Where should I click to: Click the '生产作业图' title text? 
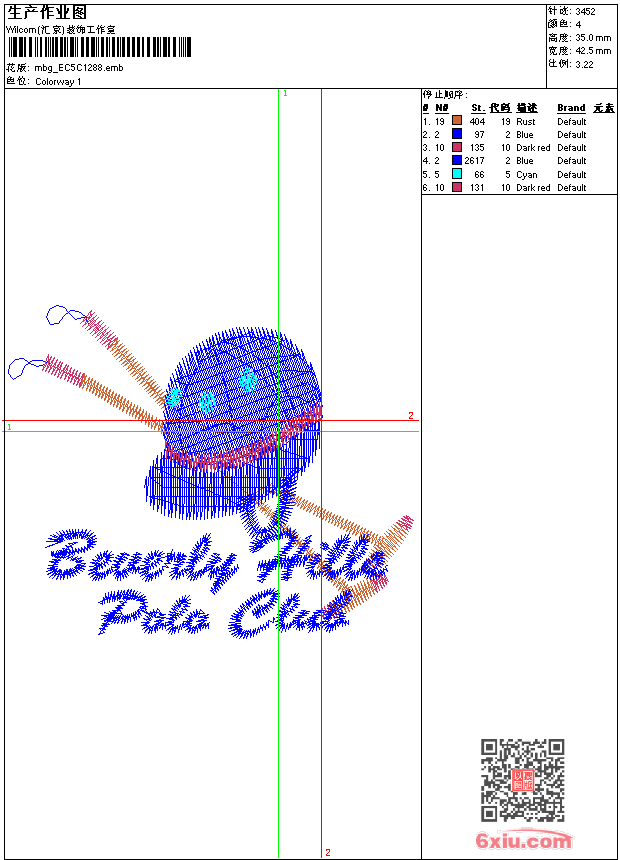click(47, 12)
